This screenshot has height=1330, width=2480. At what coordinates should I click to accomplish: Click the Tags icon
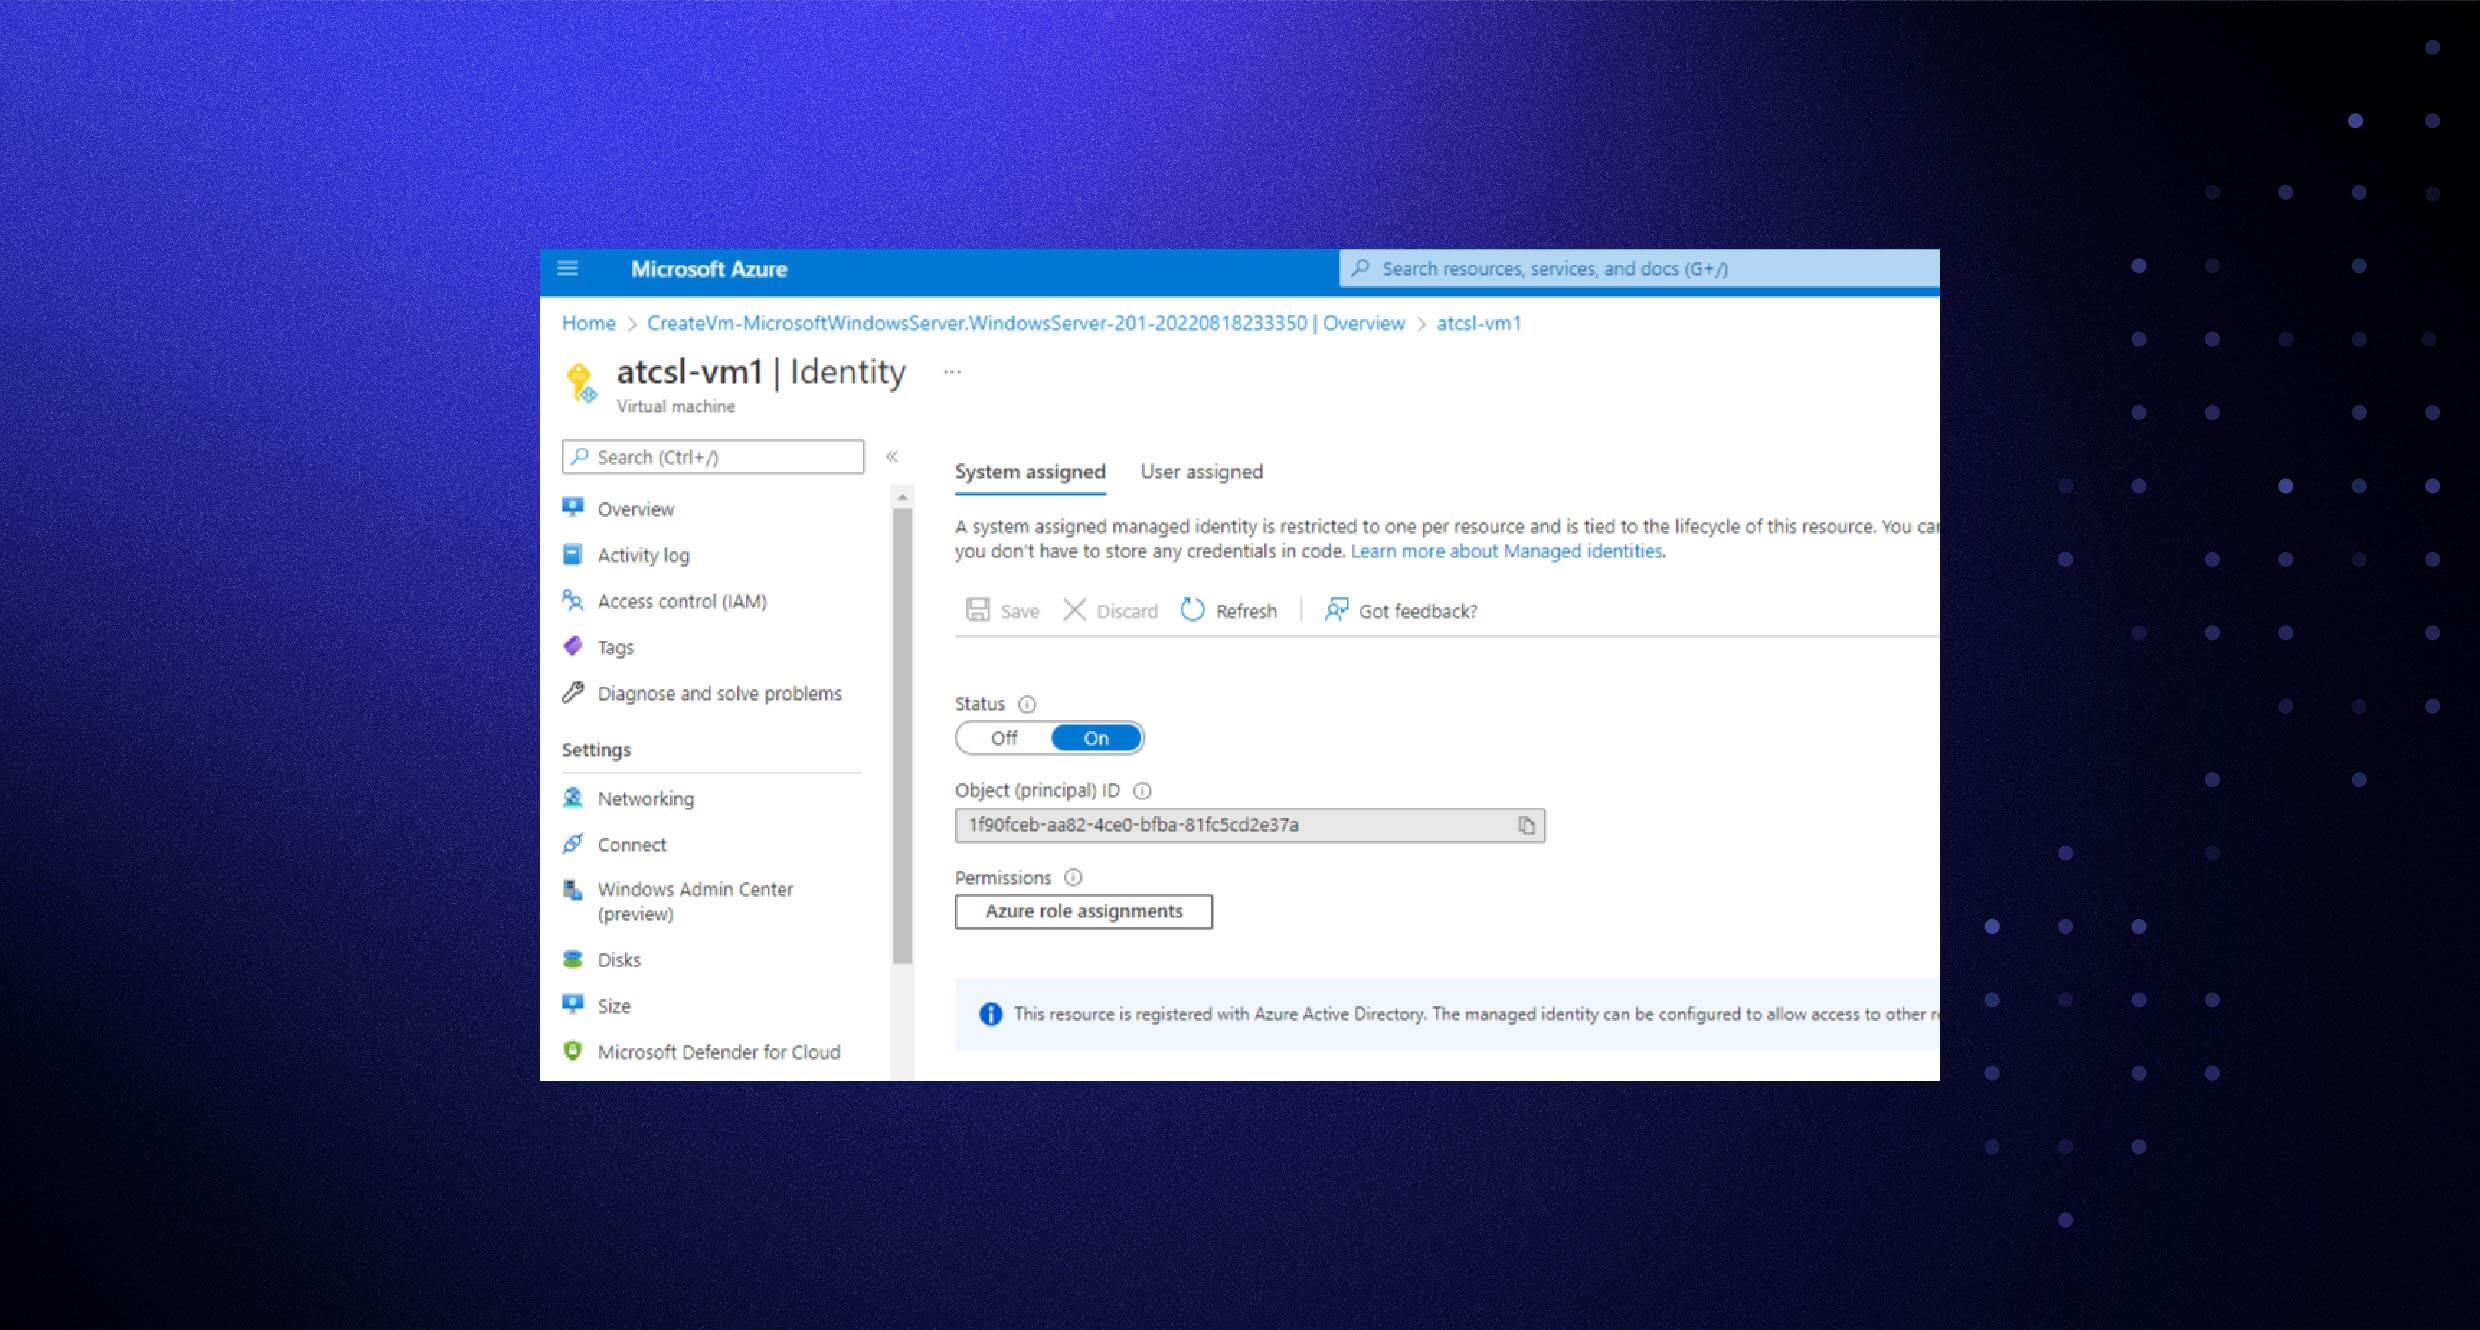point(573,647)
